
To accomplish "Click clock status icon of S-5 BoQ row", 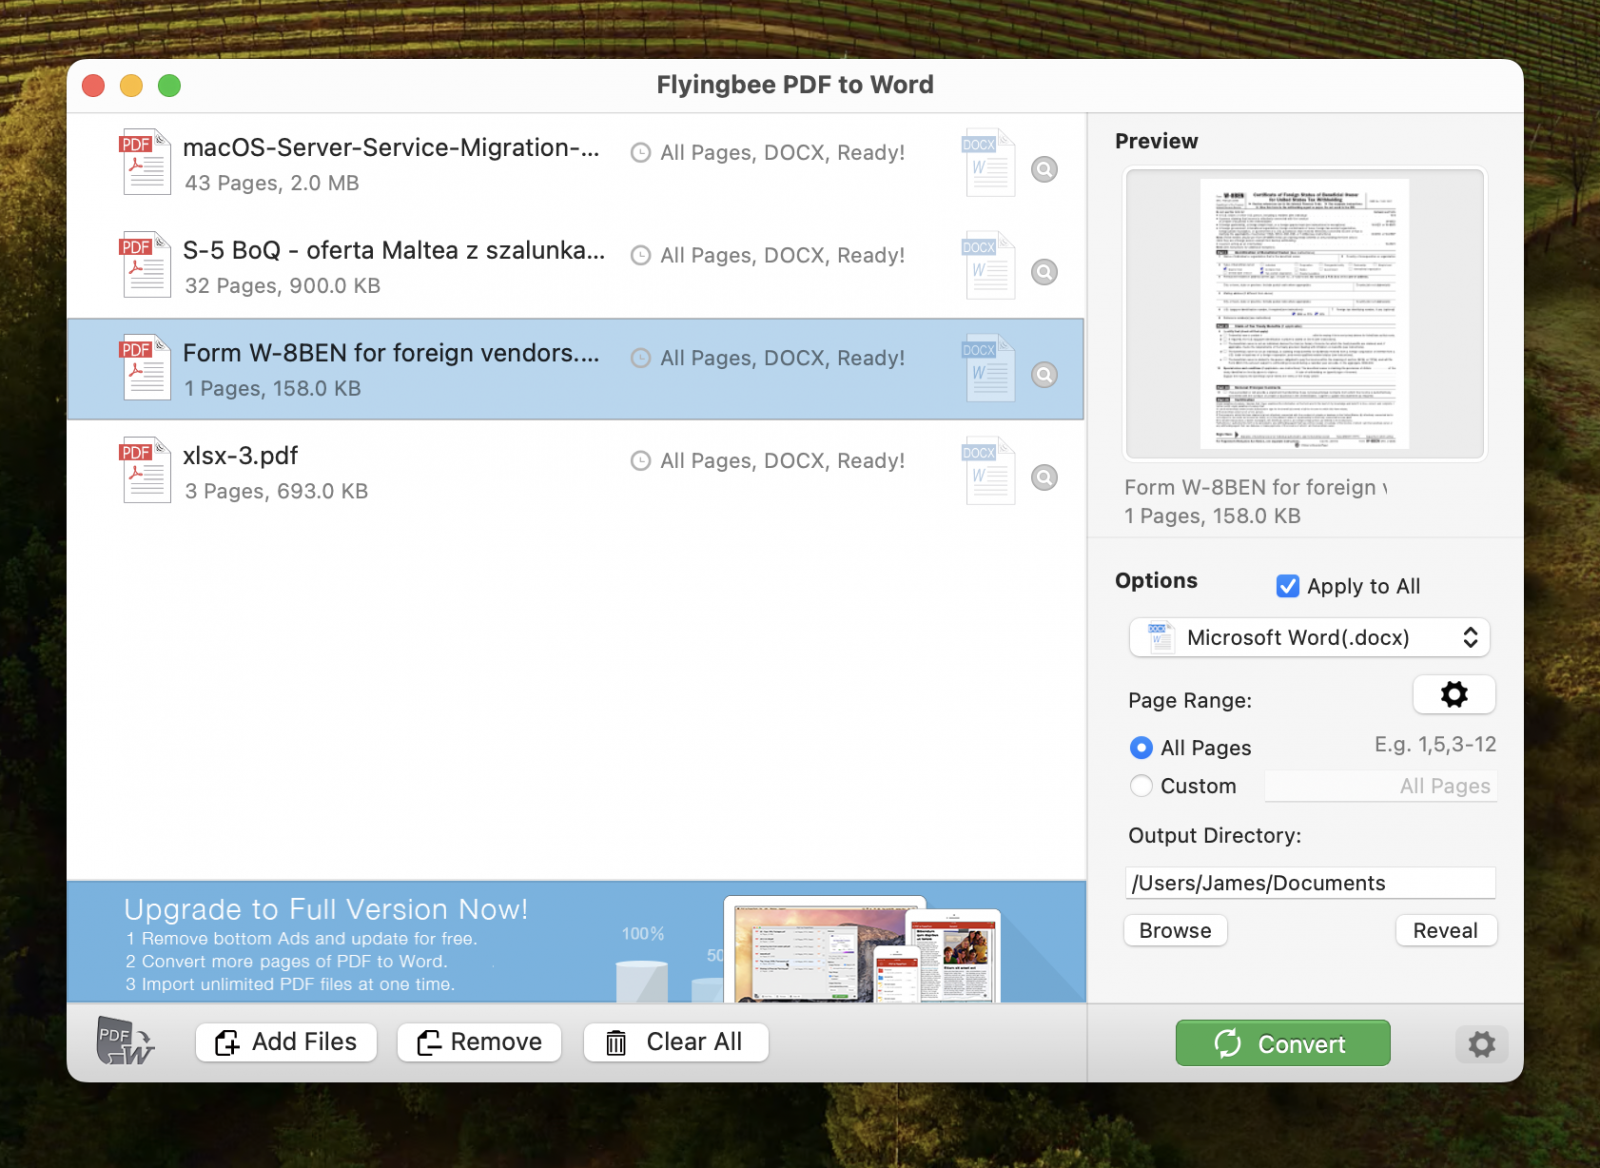I will 641,256.
